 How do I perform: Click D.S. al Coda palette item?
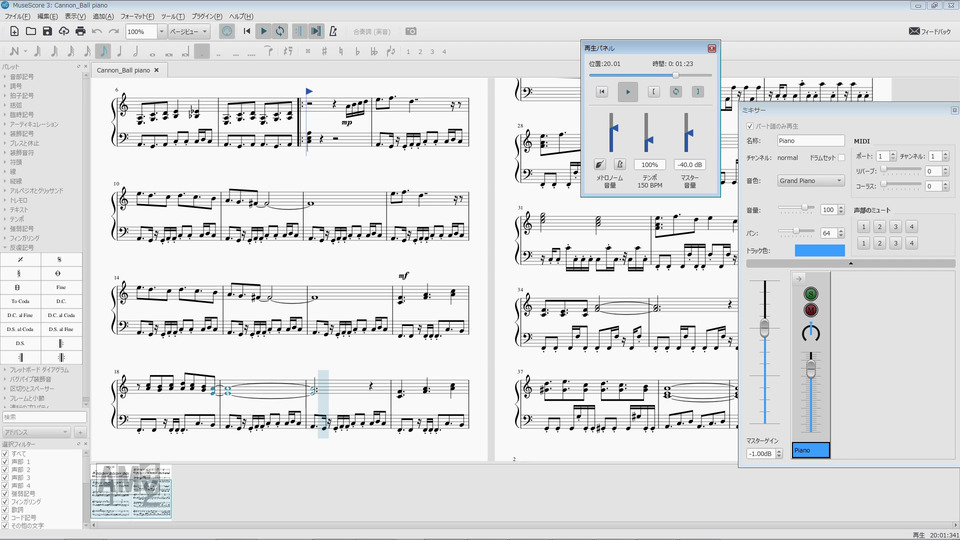(x=20, y=329)
